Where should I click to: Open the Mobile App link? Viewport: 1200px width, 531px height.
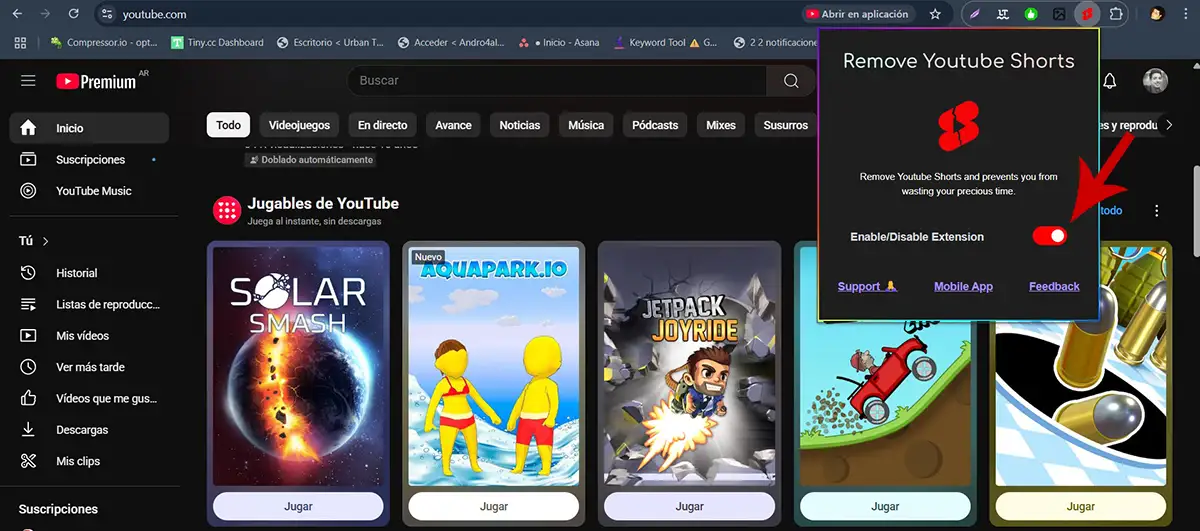963,286
